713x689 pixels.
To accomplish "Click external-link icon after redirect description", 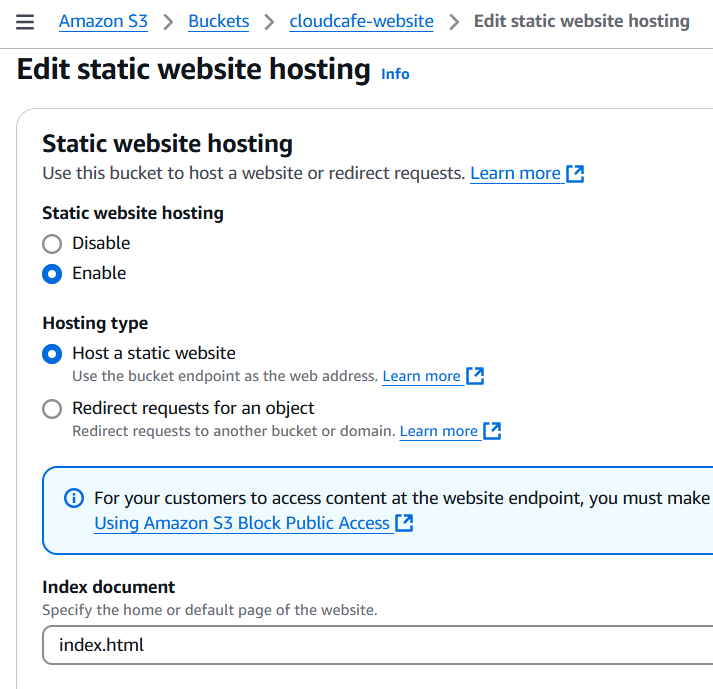I will click(x=492, y=431).
